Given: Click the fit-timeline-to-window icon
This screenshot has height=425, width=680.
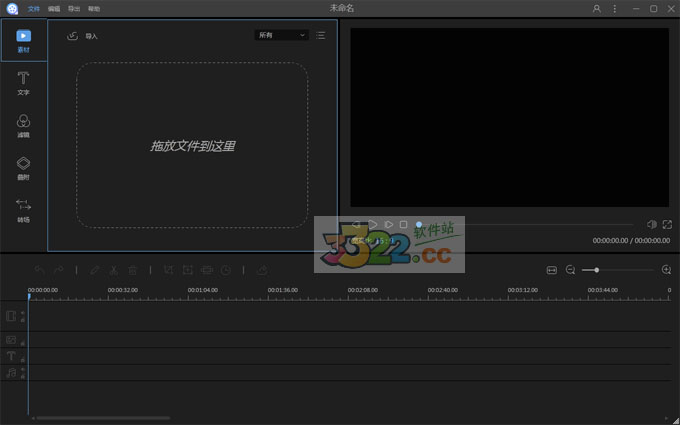Looking at the screenshot, I should (552, 270).
